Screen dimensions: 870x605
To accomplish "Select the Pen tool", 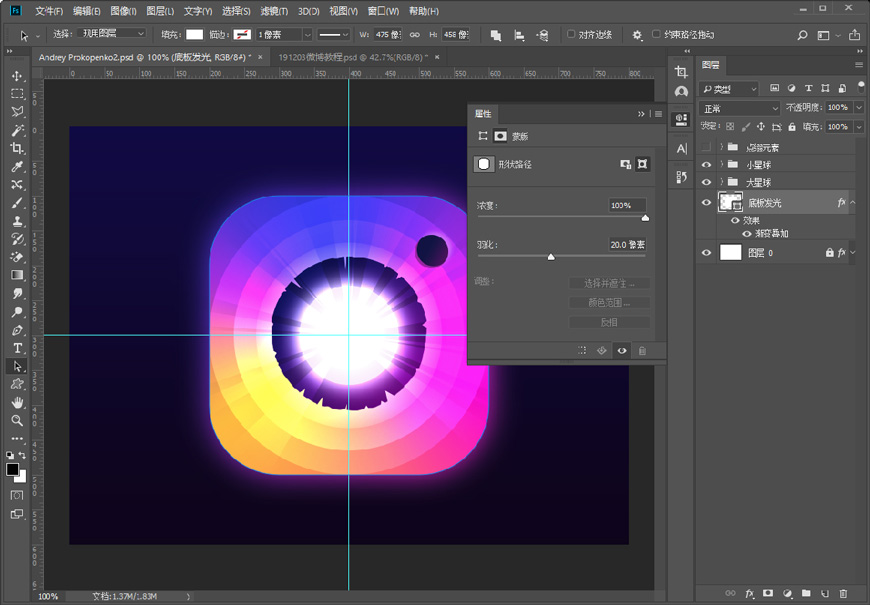I will (x=17, y=330).
